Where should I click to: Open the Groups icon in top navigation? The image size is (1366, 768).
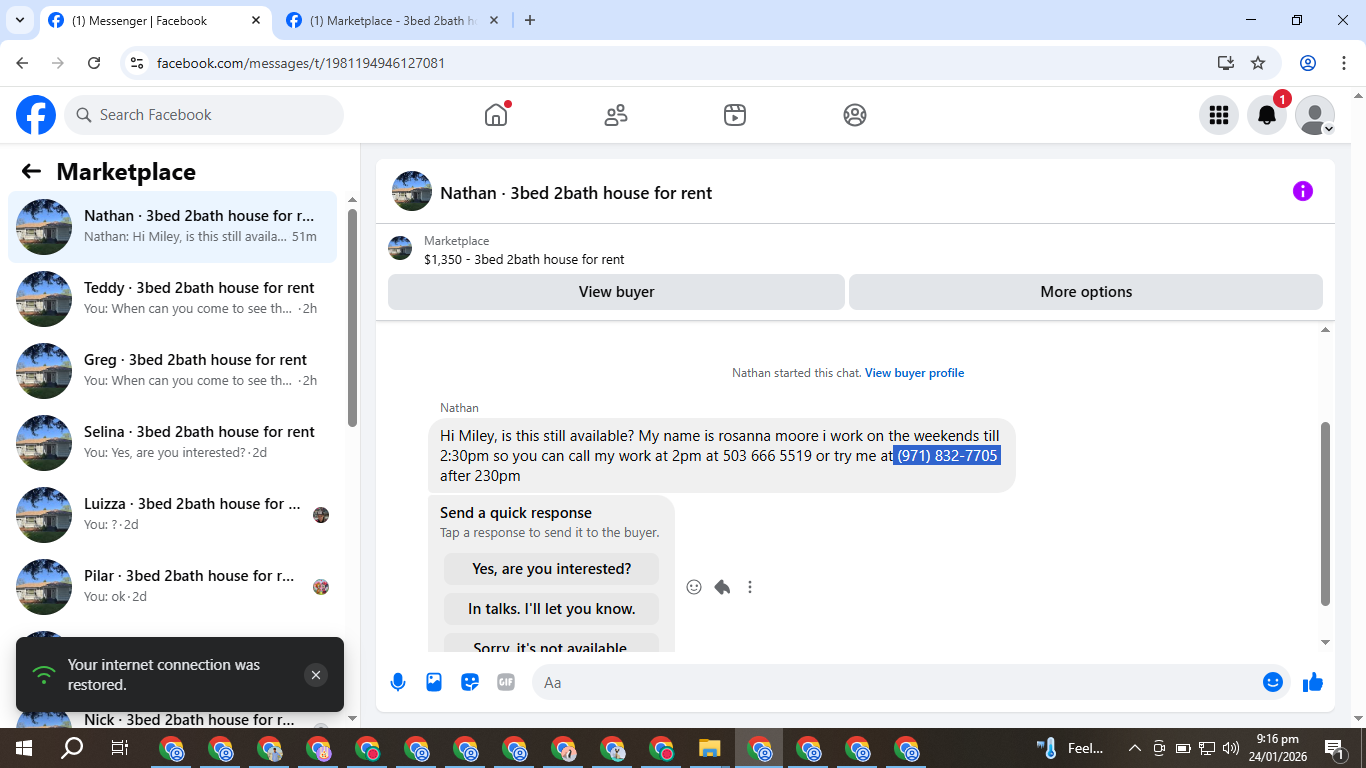pyautogui.click(x=855, y=115)
